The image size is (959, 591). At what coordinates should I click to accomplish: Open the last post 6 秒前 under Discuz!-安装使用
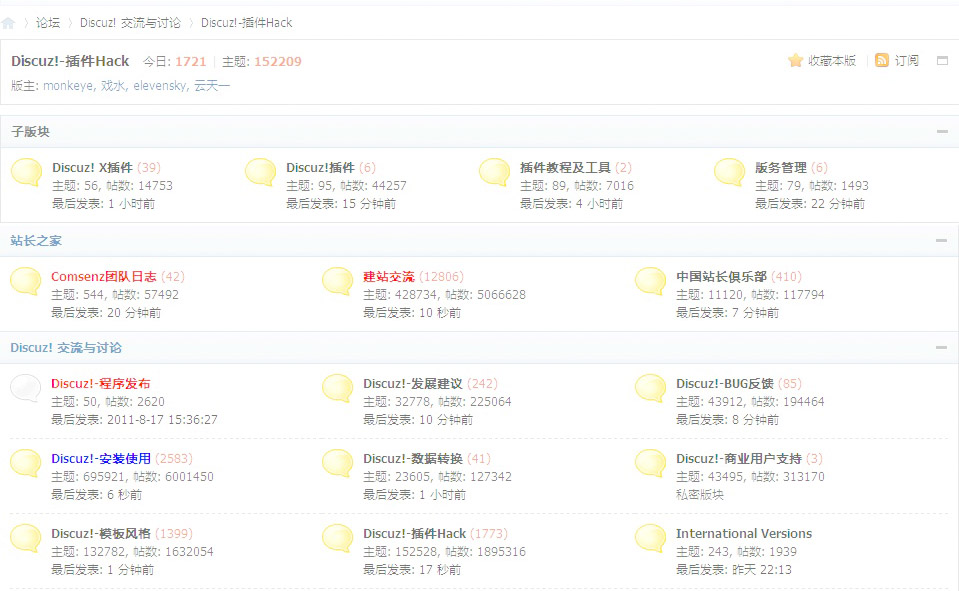[x=125, y=495]
